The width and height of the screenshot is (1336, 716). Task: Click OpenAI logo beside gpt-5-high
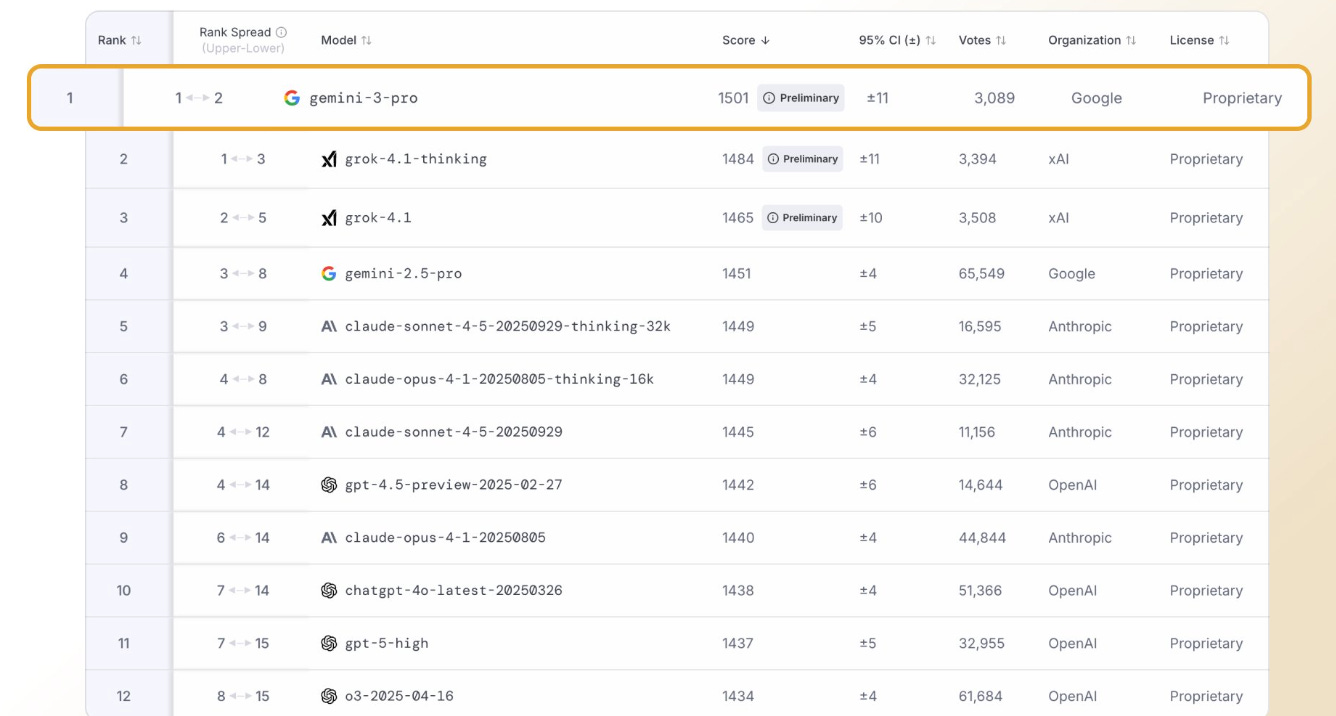click(329, 643)
